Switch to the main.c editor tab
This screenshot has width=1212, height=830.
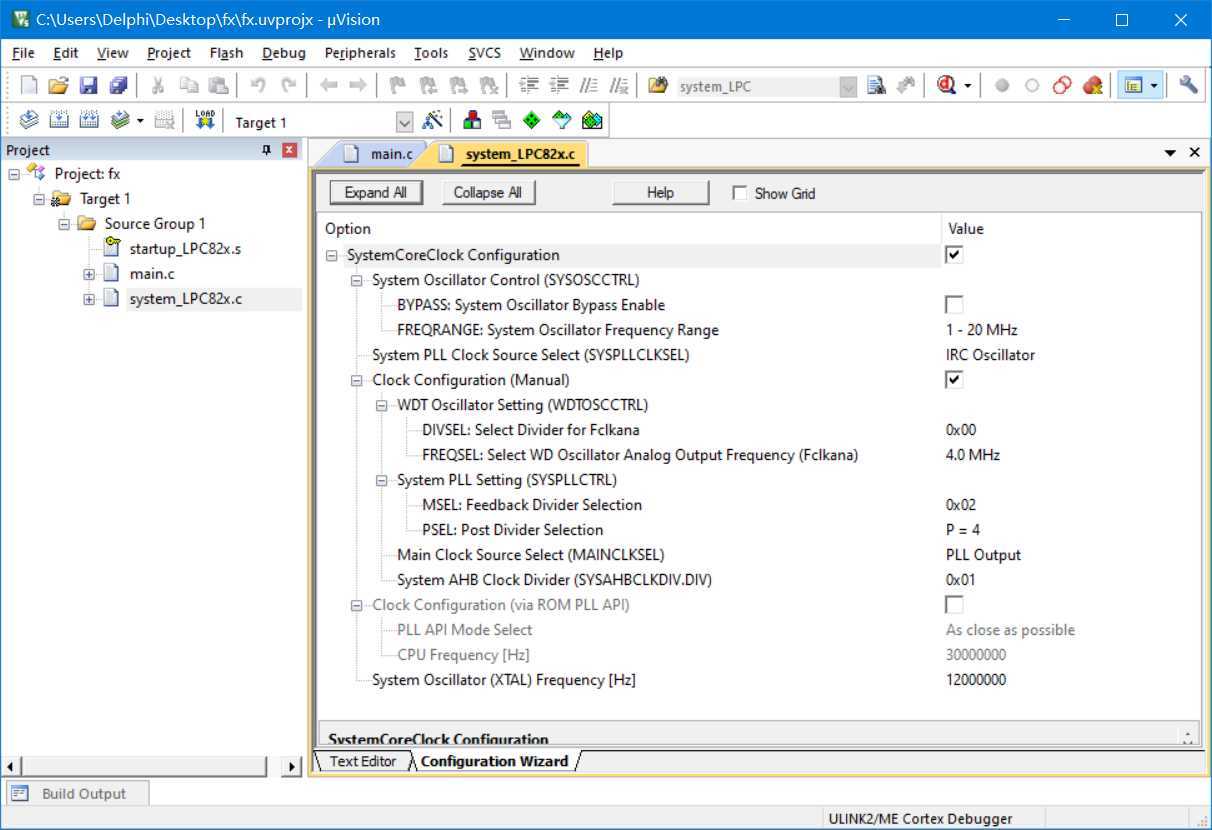click(379, 154)
